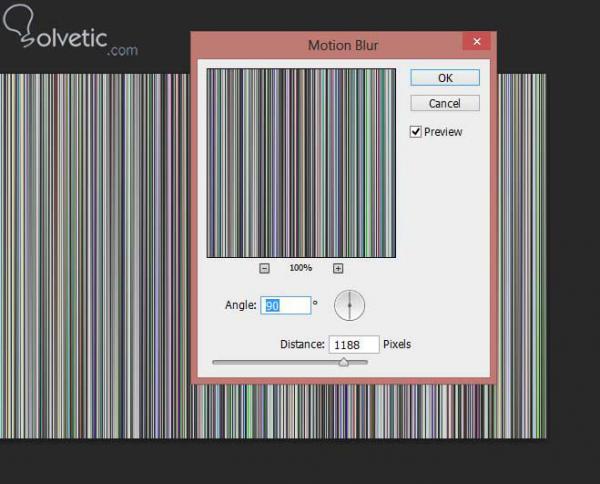600x484 pixels.
Task: Cancel the Motion Blur dialog
Action: pyautogui.click(x=445, y=103)
